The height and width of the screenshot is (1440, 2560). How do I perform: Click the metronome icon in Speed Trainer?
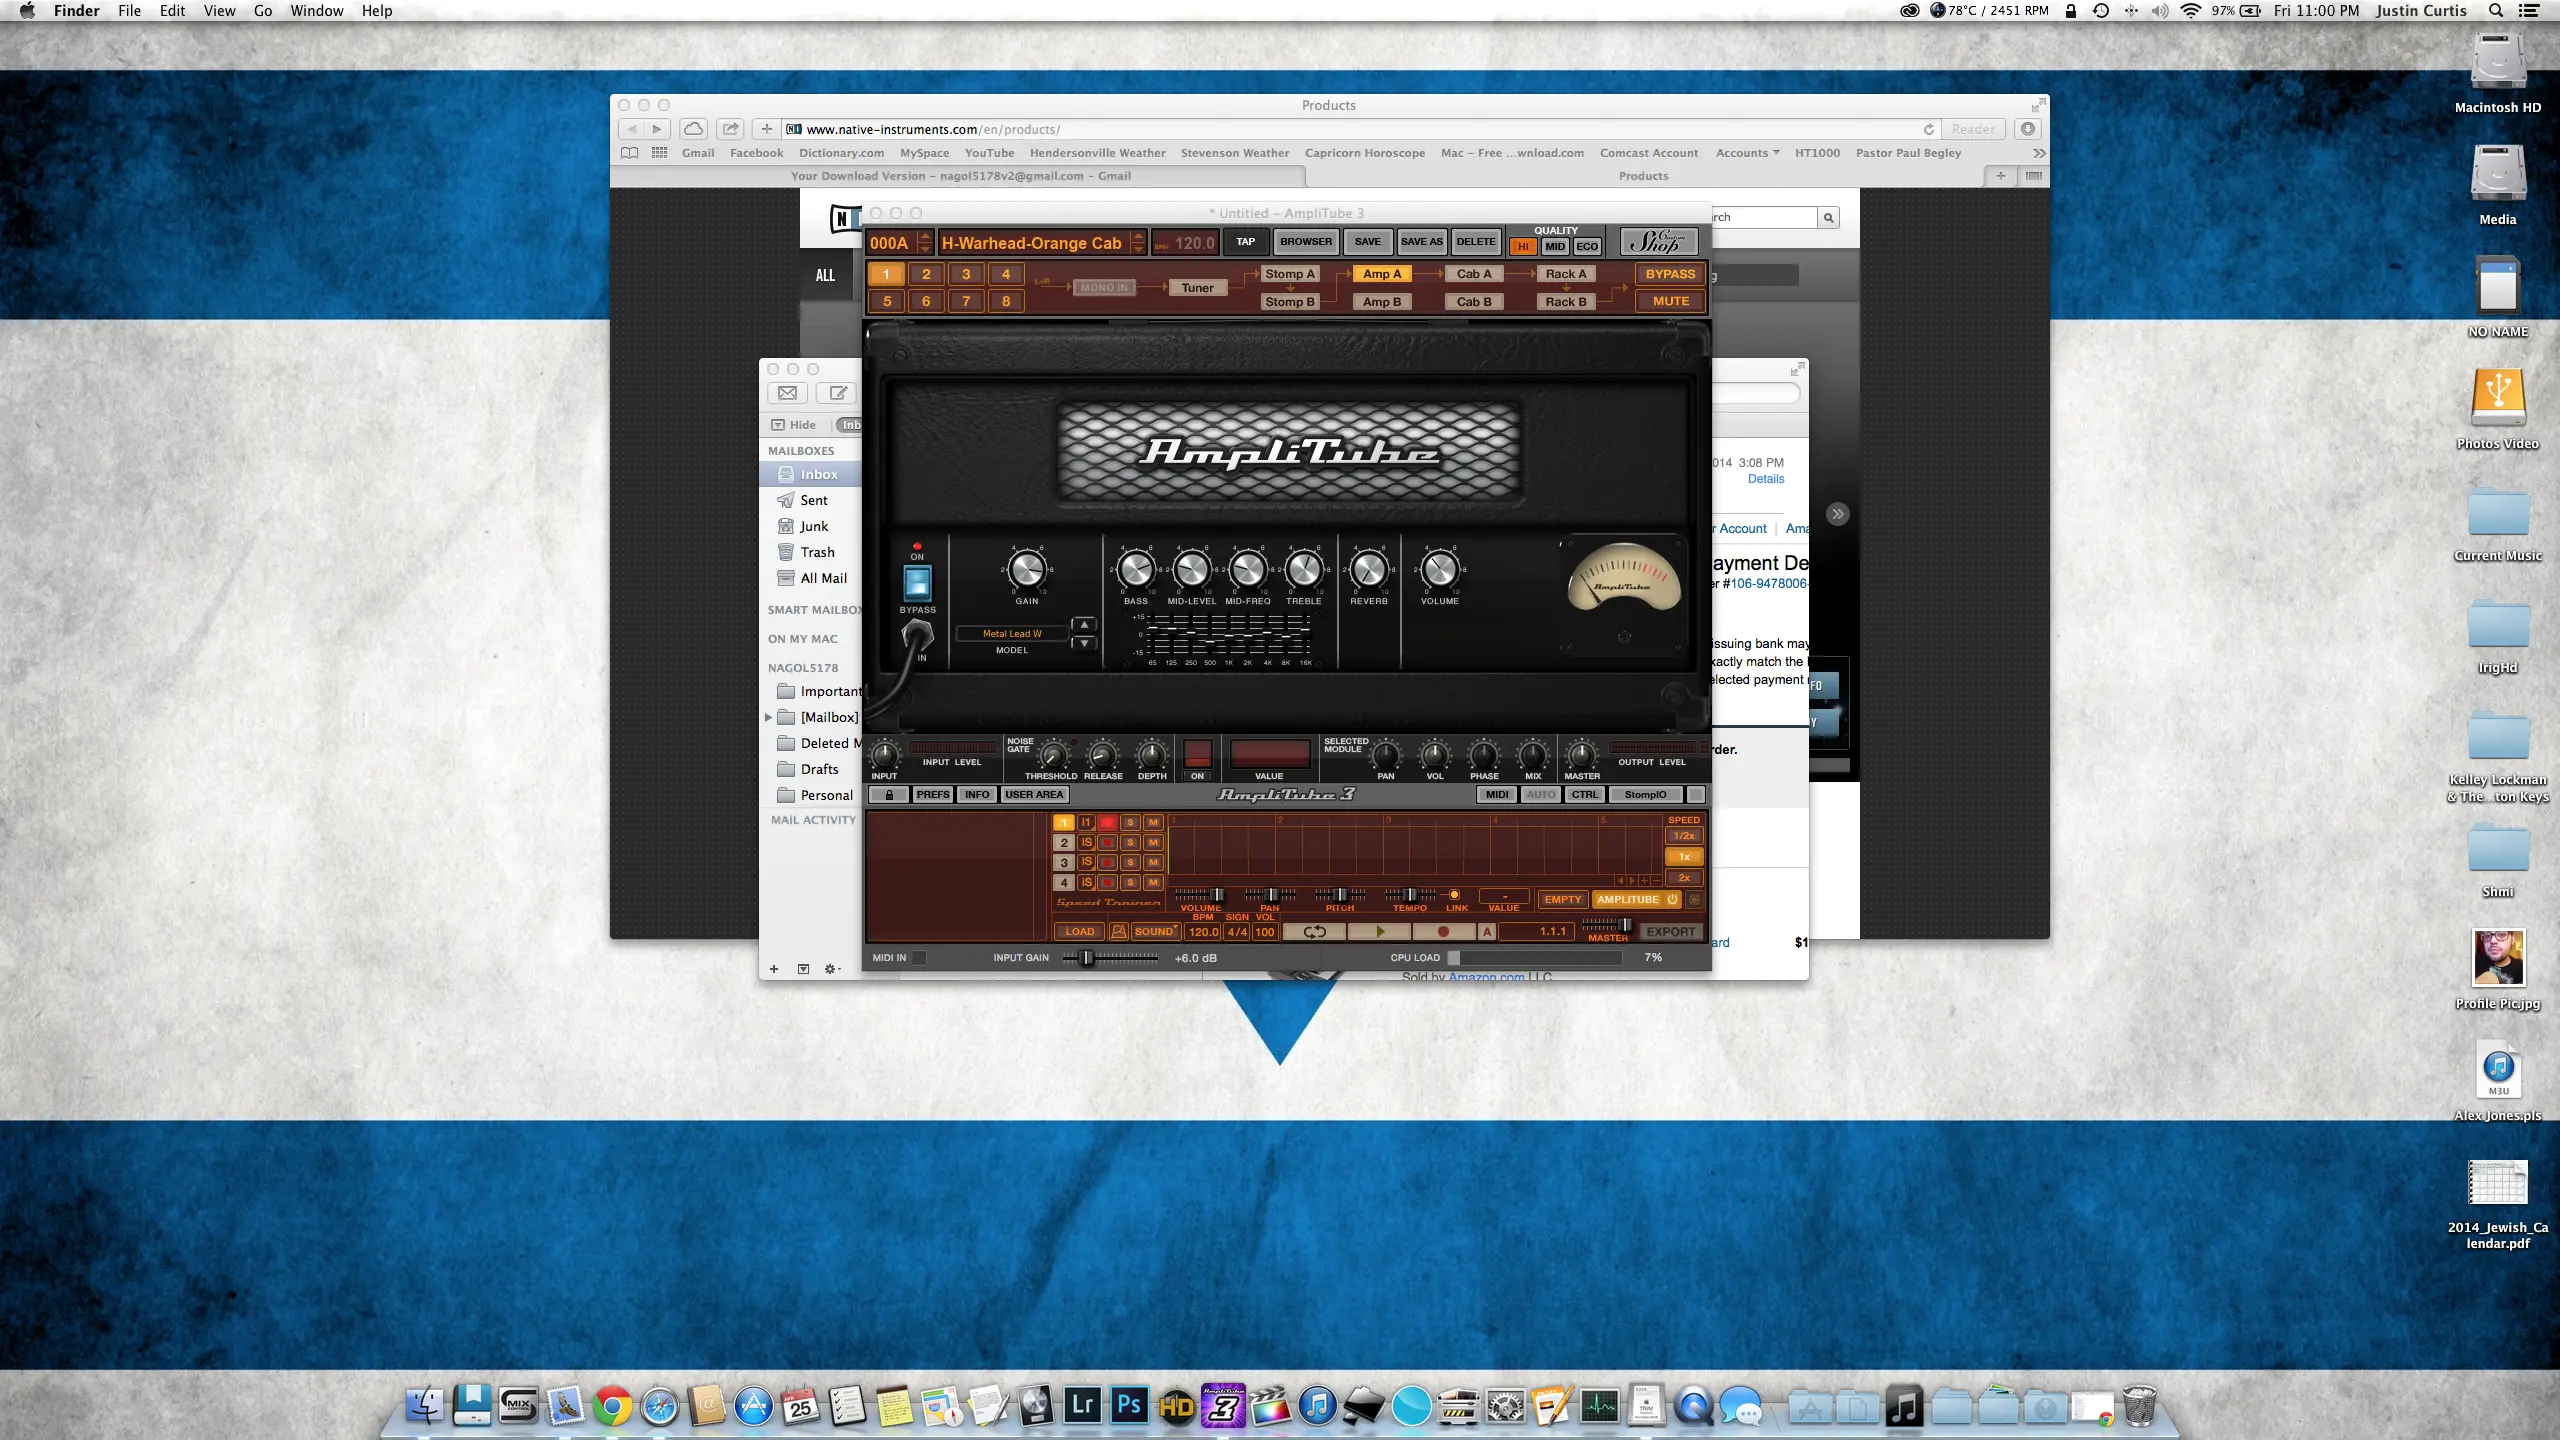coord(1118,931)
